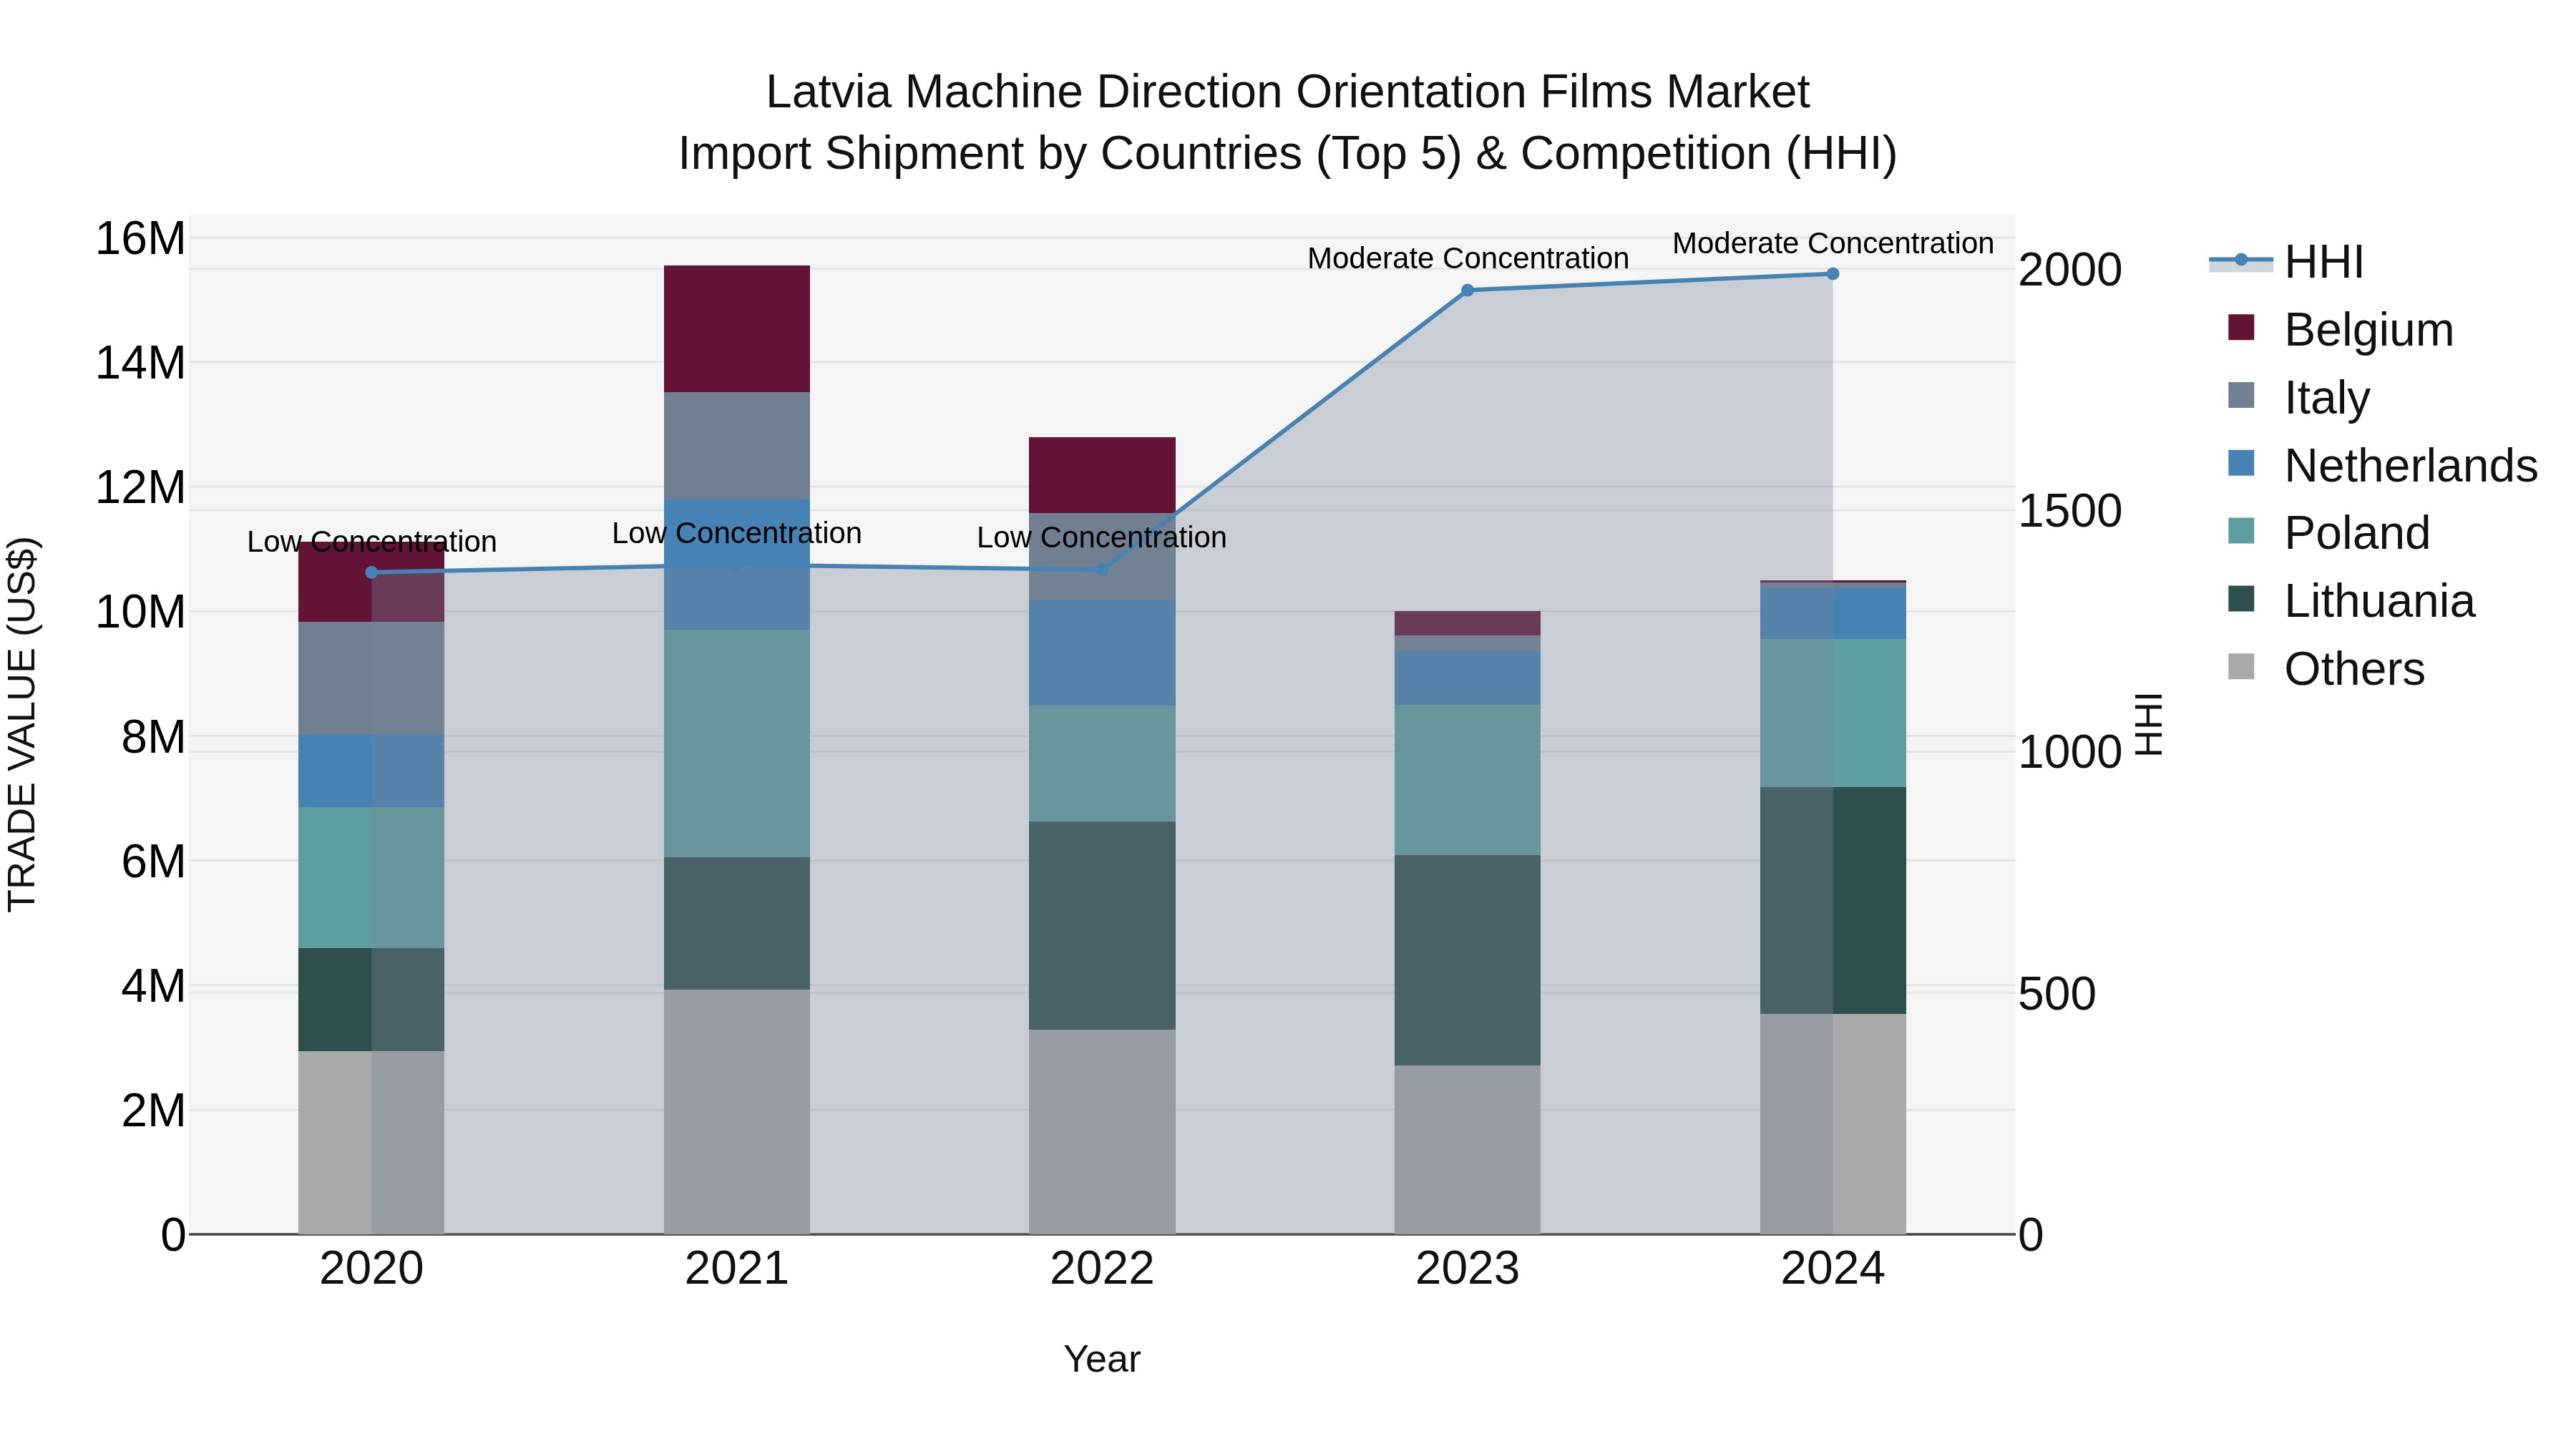Viewport: 2576px width, 1449px height.
Task: Select the 2022 HHI data point
Action: [1102, 570]
